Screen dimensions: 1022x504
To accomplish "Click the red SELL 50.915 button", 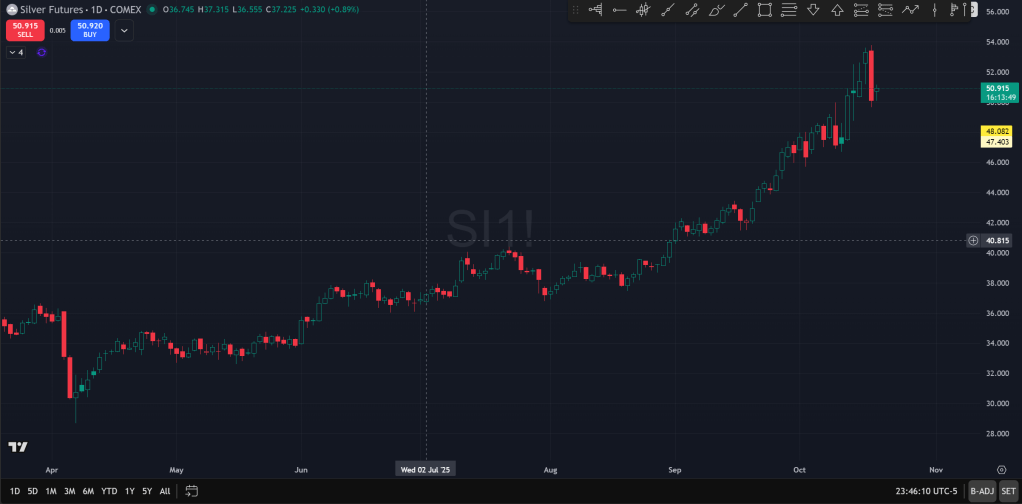I will (25, 30).
